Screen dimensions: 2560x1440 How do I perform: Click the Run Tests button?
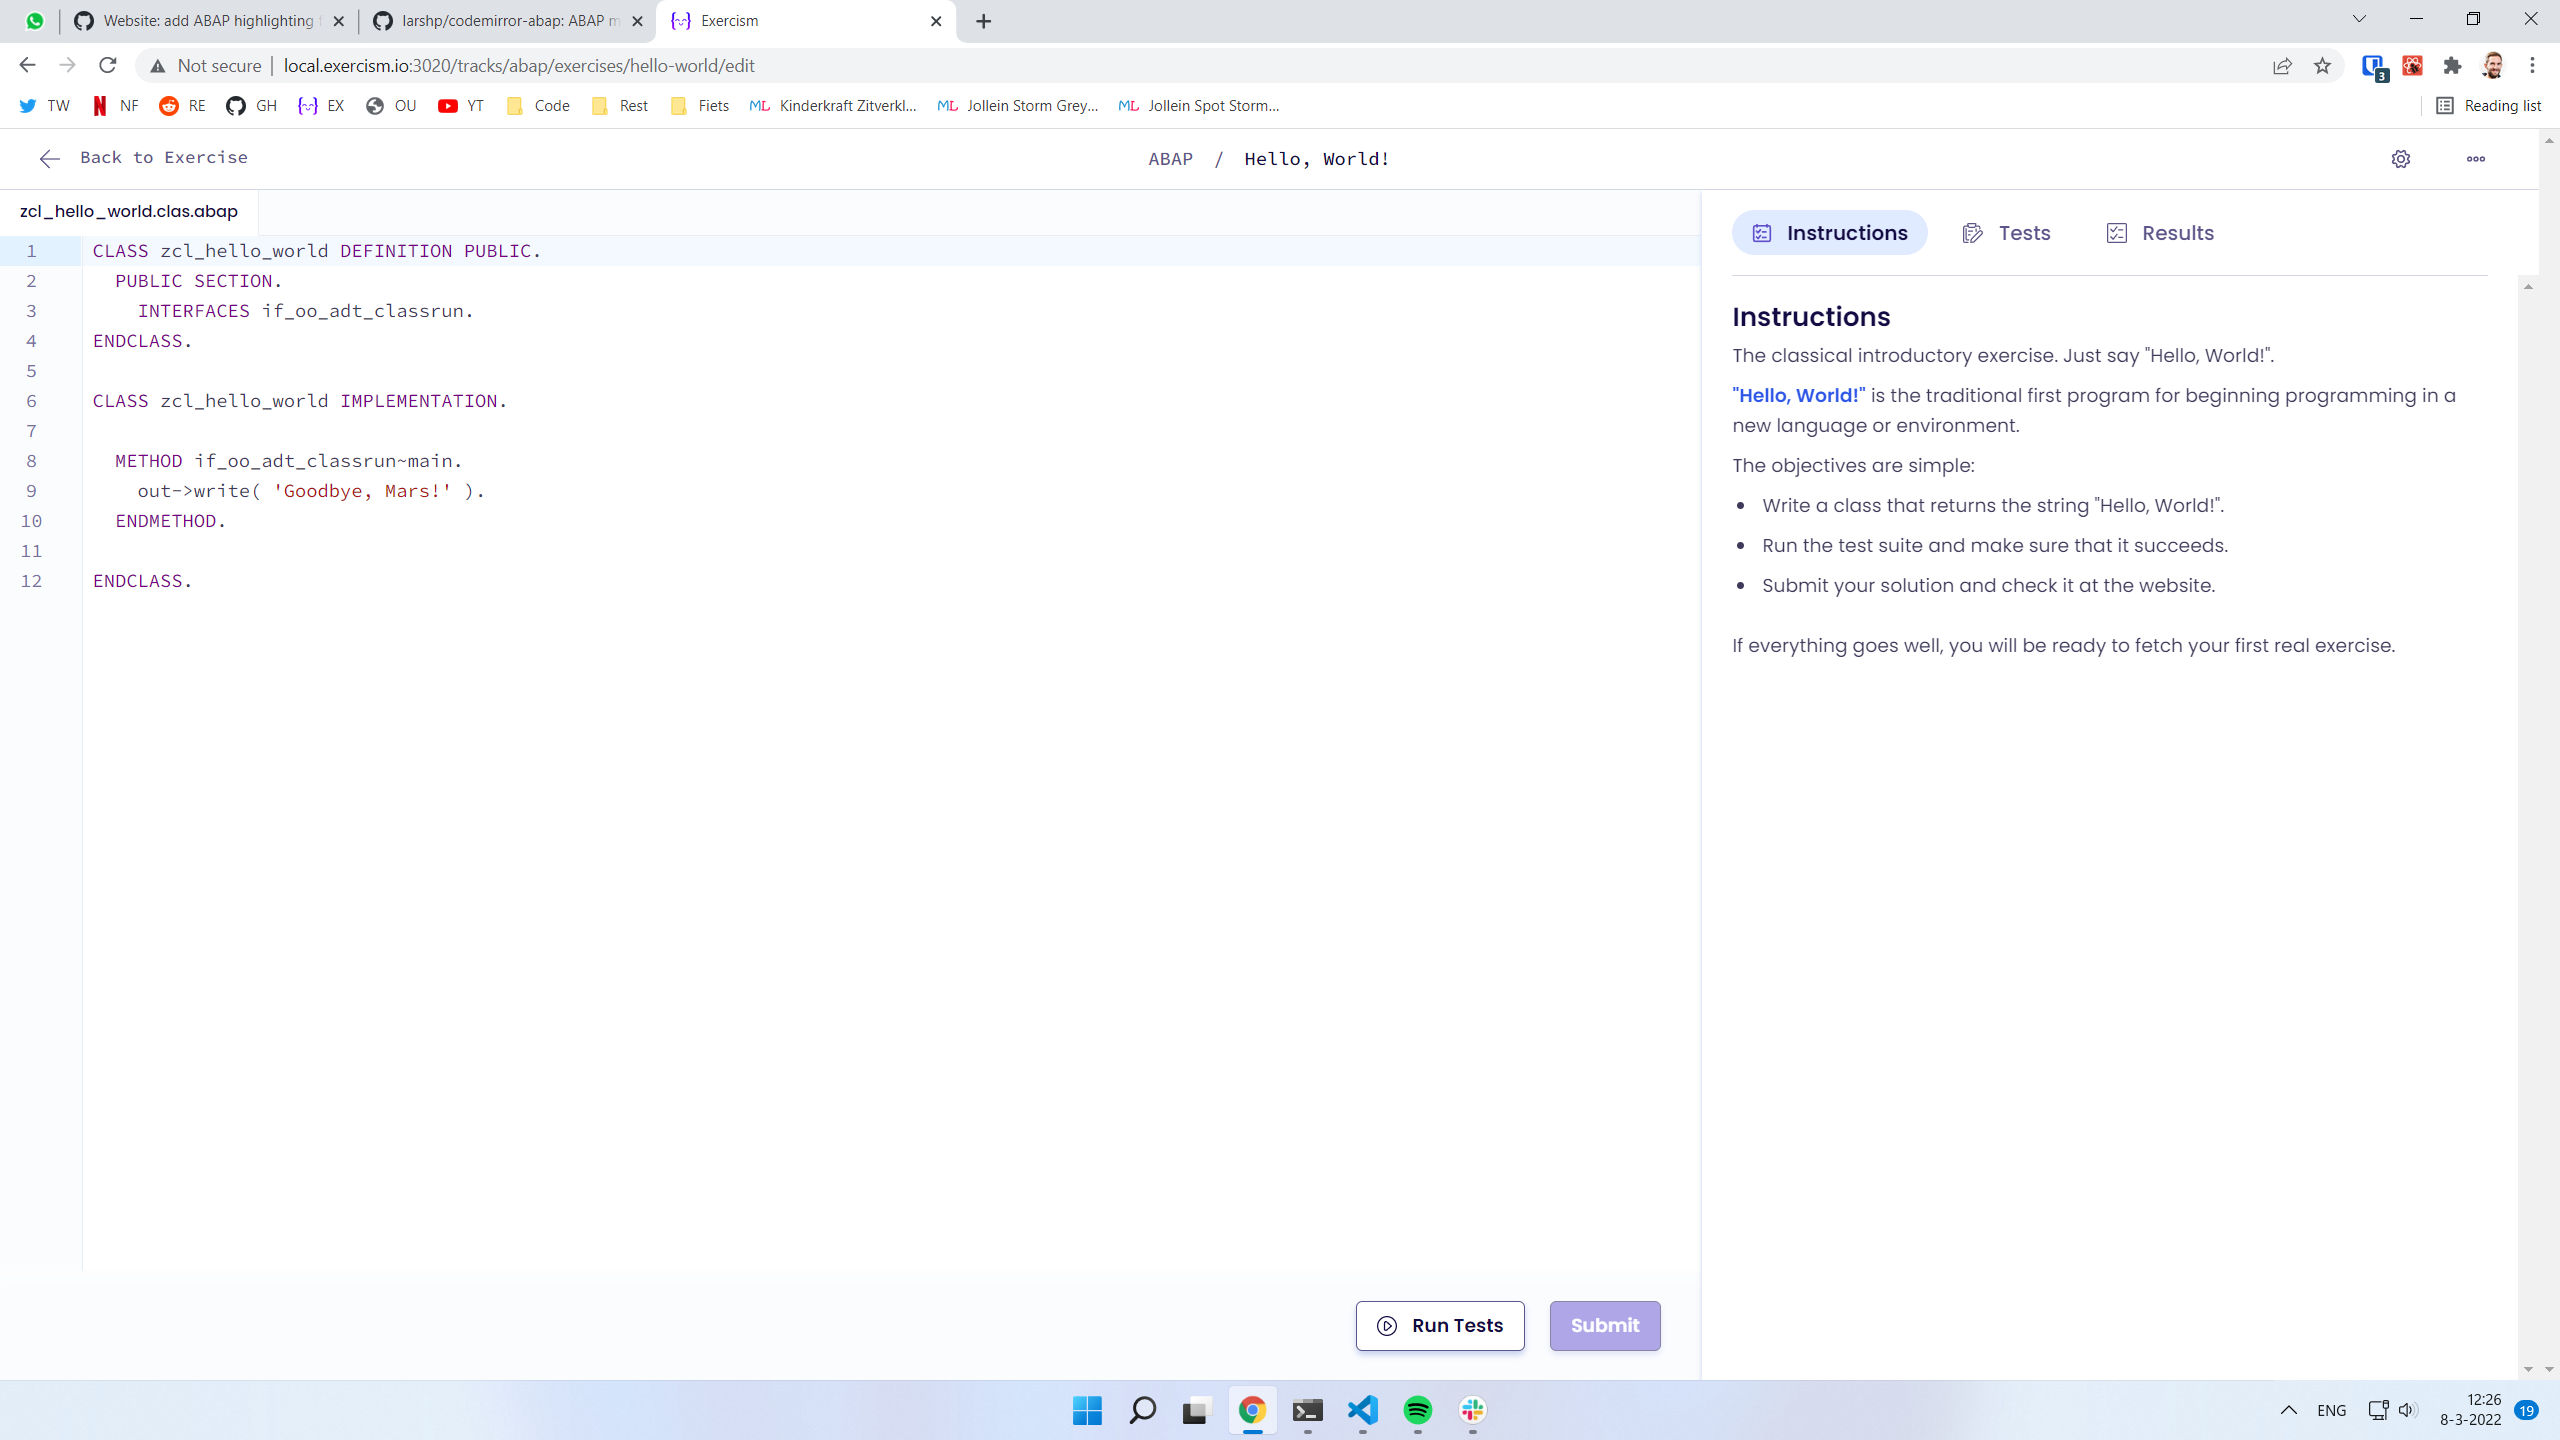(1439, 1325)
